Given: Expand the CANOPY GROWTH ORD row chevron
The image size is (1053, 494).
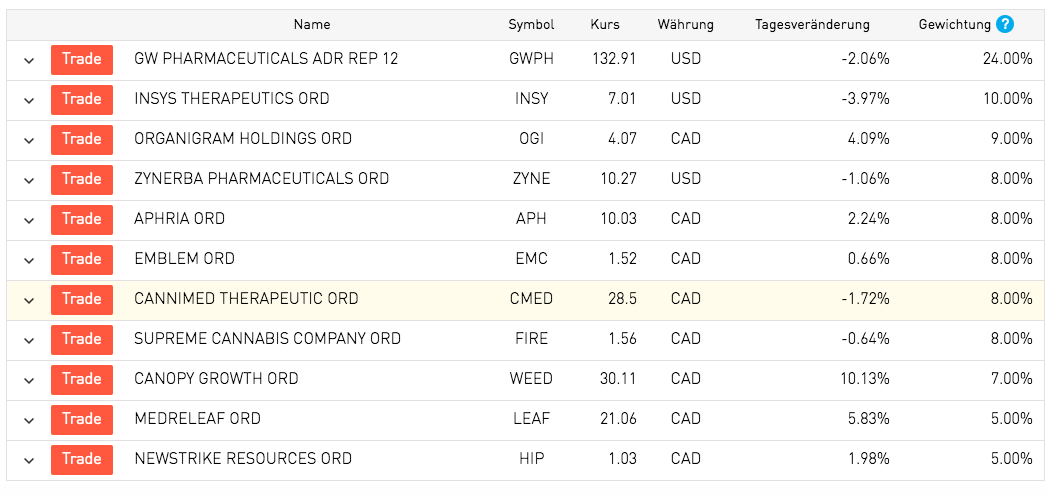Looking at the screenshot, I should pyautogui.click(x=29, y=381).
